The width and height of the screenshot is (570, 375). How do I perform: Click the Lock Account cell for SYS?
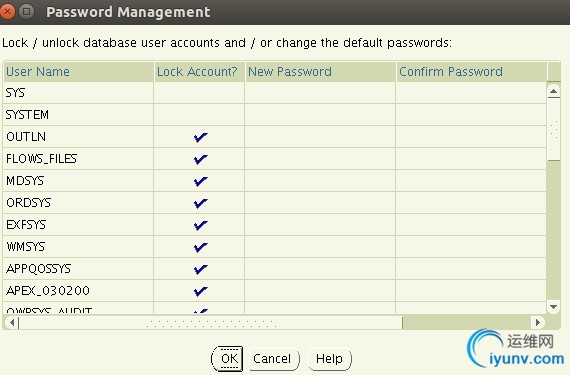pyautogui.click(x=199, y=93)
